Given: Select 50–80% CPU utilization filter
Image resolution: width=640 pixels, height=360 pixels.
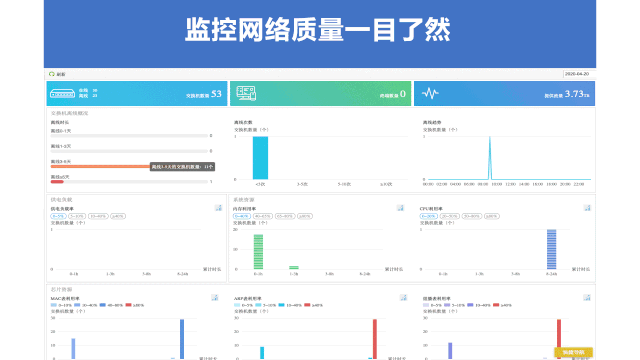Looking at the screenshot, I should click(x=472, y=216).
